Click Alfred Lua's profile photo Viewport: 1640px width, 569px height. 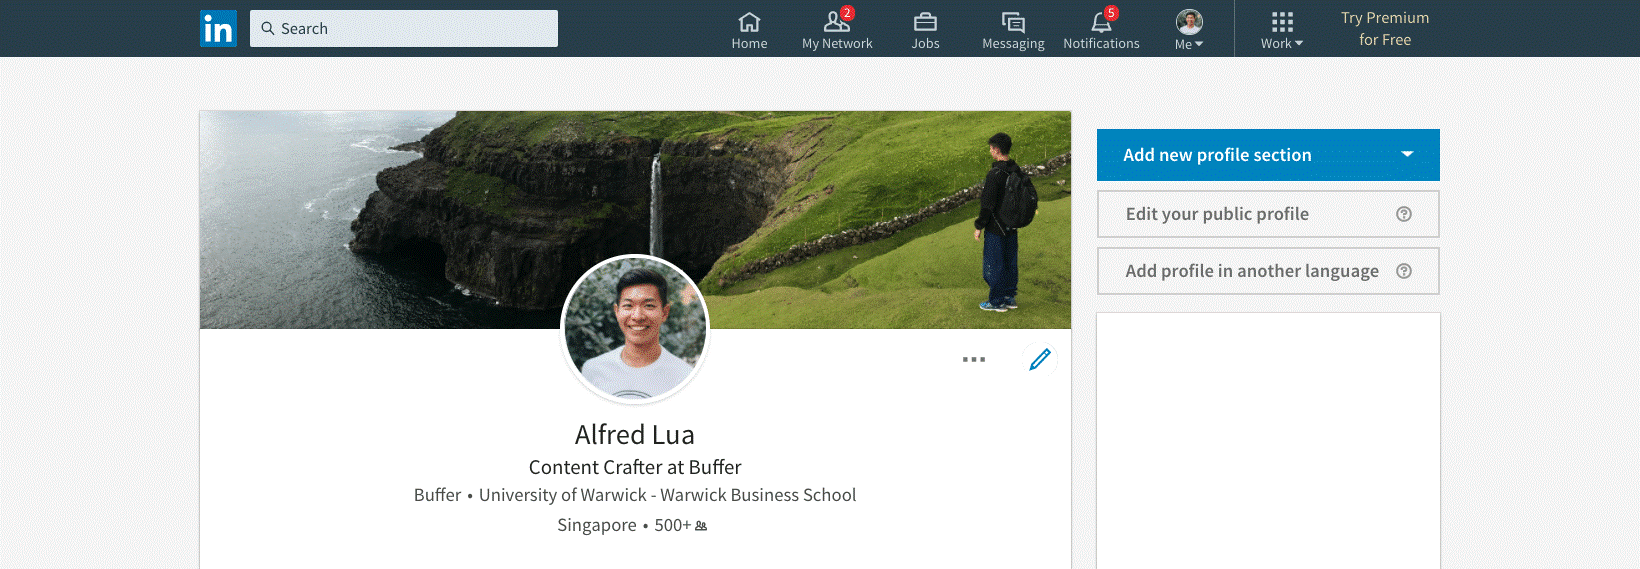pyautogui.click(x=635, y=328)
